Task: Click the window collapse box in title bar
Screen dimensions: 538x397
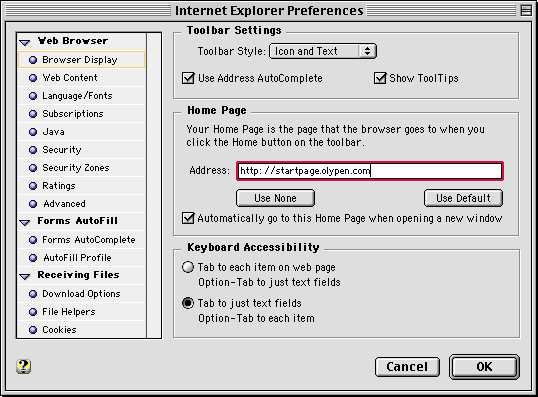Action: tap(526, 11)
